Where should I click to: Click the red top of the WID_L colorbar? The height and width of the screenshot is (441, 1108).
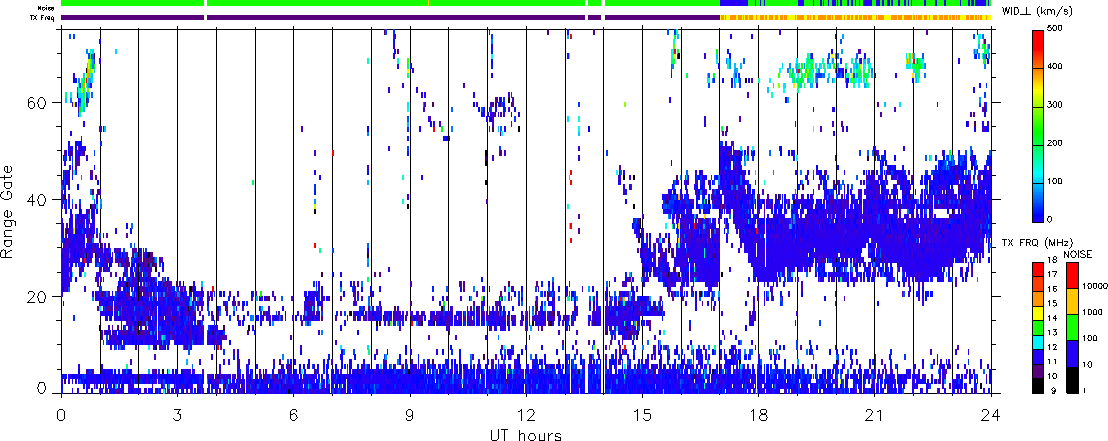(1038, 38)
